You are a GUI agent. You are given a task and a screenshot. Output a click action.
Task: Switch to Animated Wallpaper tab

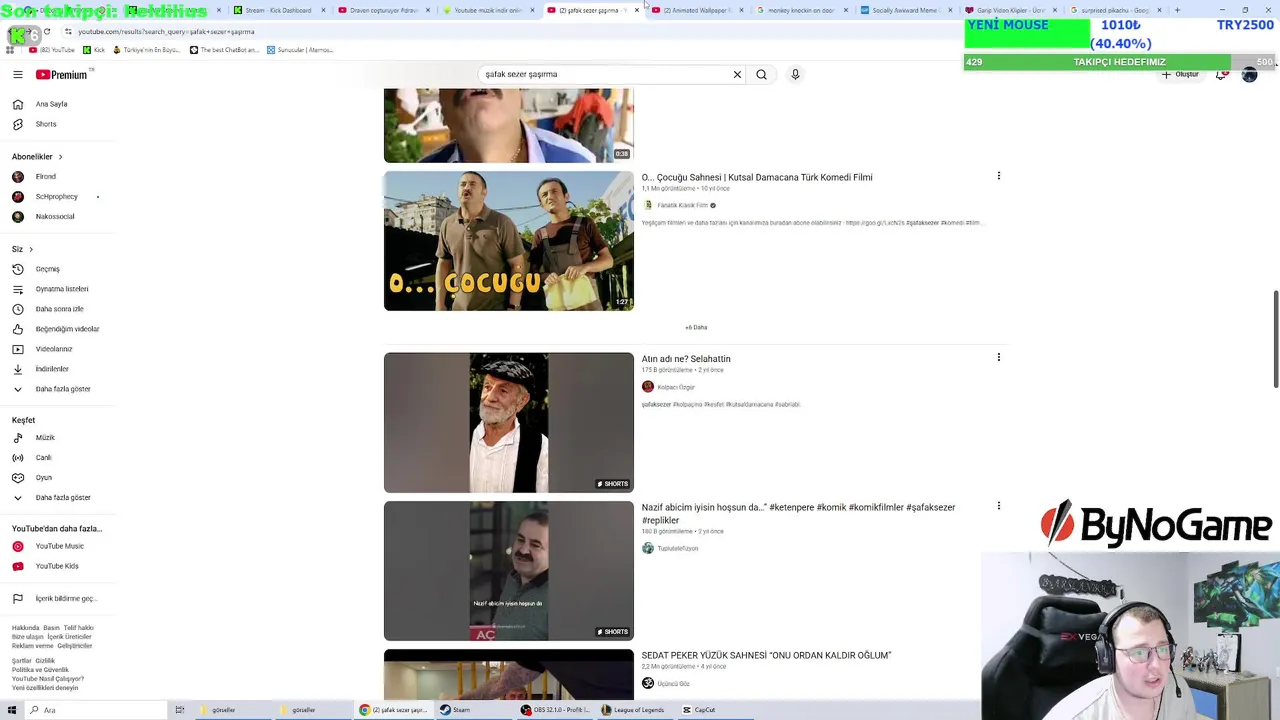pyautogui.click(x=698, y=10)
